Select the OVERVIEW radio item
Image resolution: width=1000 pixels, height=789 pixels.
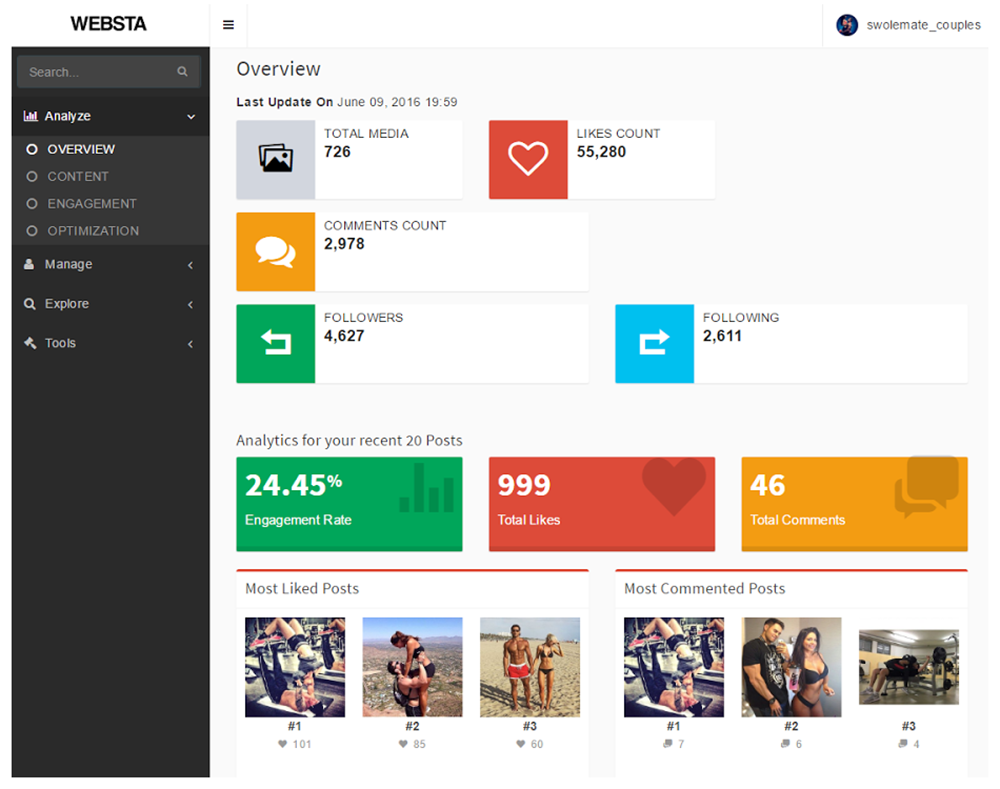tap(32, 149)
